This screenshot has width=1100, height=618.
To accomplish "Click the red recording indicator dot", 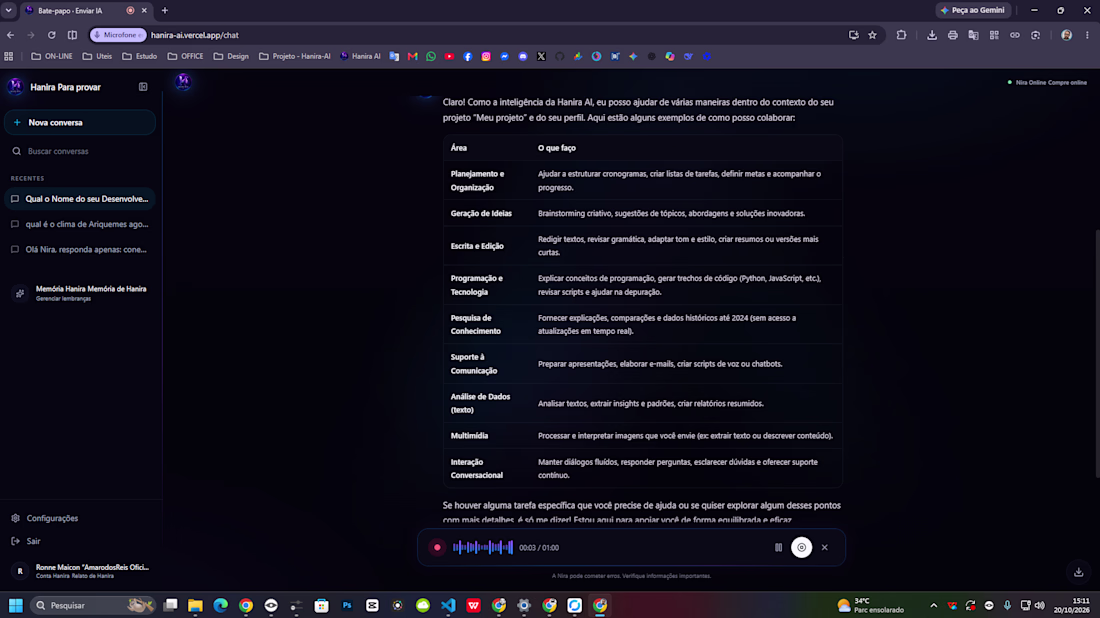I will 437,547.
